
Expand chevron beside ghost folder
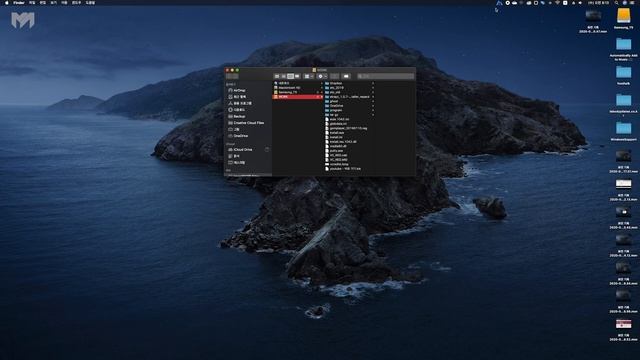[373, 101]
